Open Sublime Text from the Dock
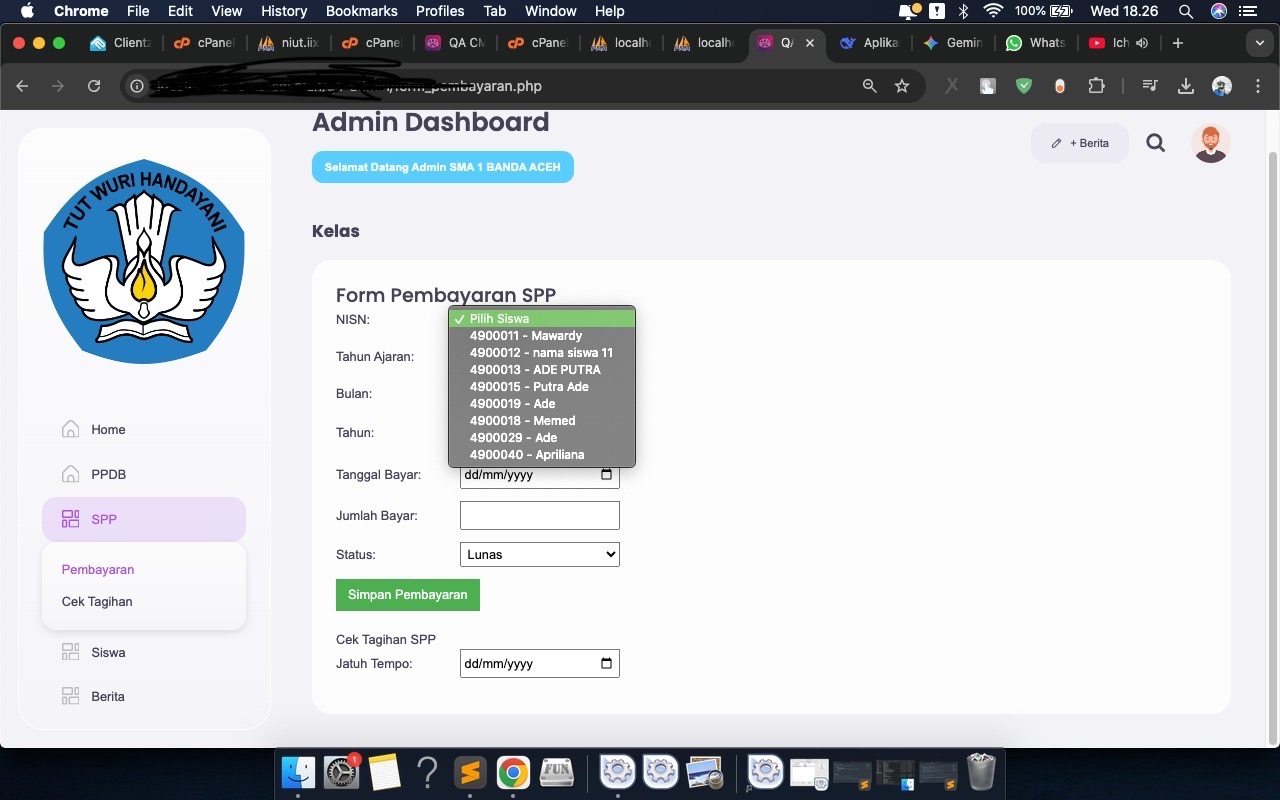 [470, 772]
